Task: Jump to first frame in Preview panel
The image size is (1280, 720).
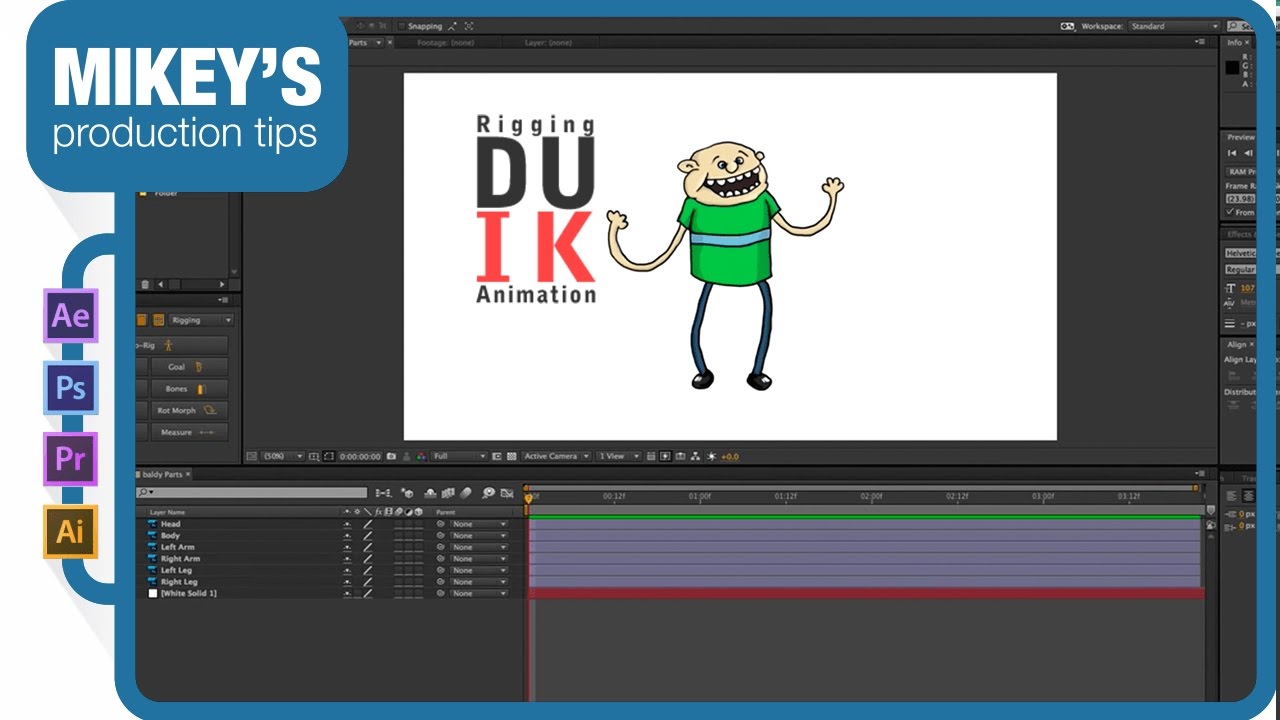Action: coord(1232,153)
